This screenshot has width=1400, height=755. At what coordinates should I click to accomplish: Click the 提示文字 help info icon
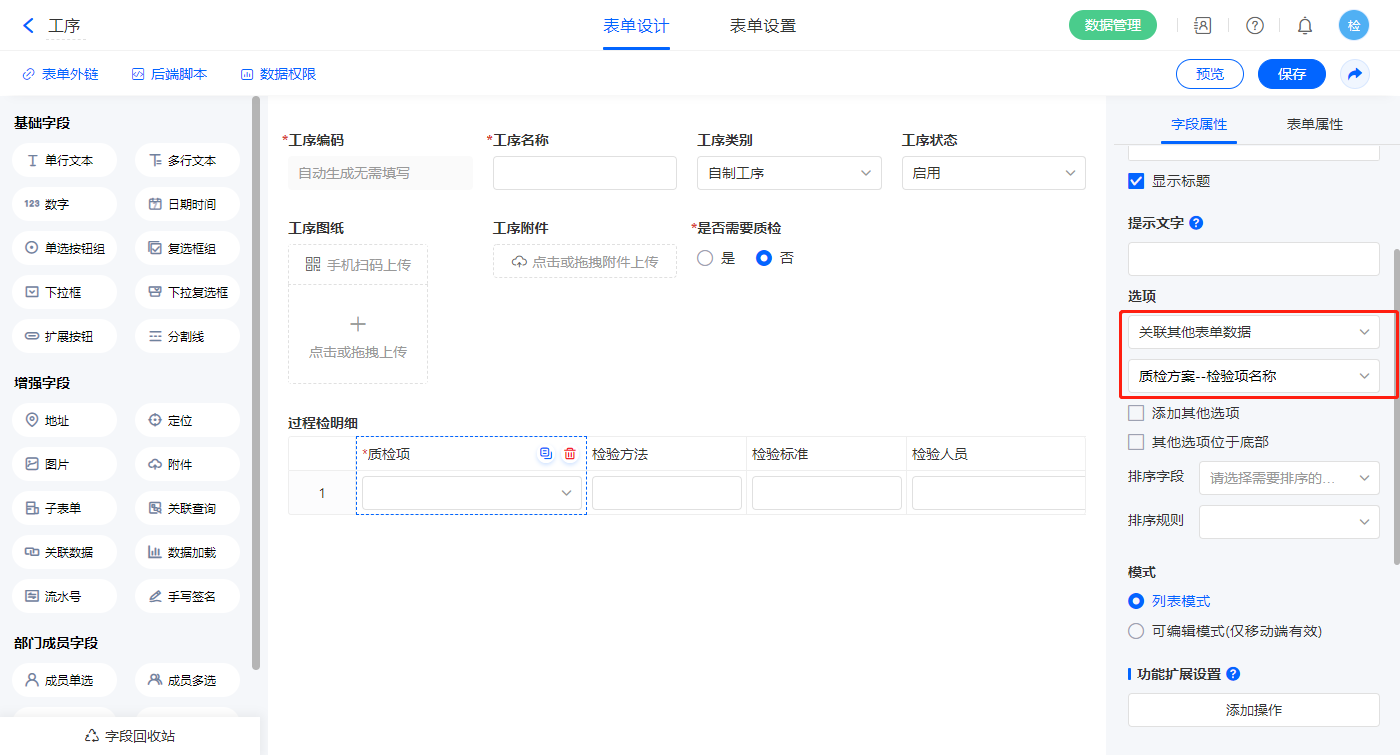1196,223
